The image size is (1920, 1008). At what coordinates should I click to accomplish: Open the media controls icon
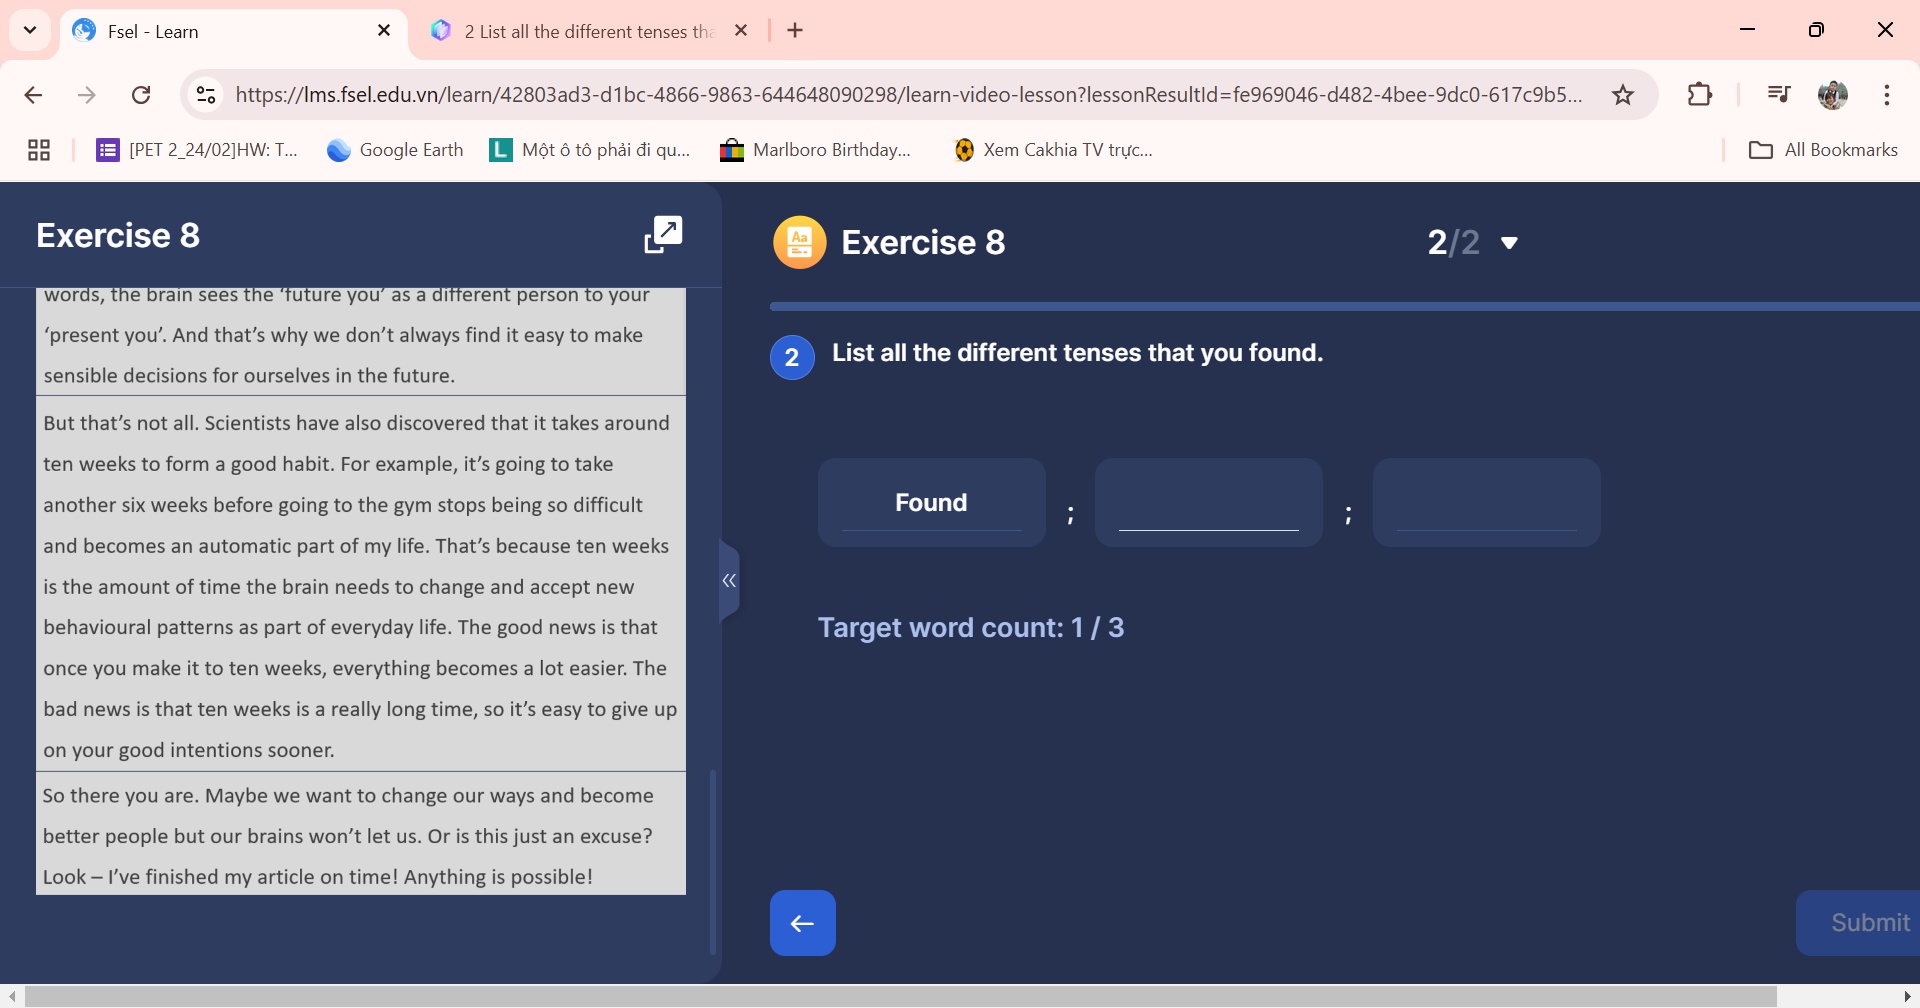(1779, 94)
